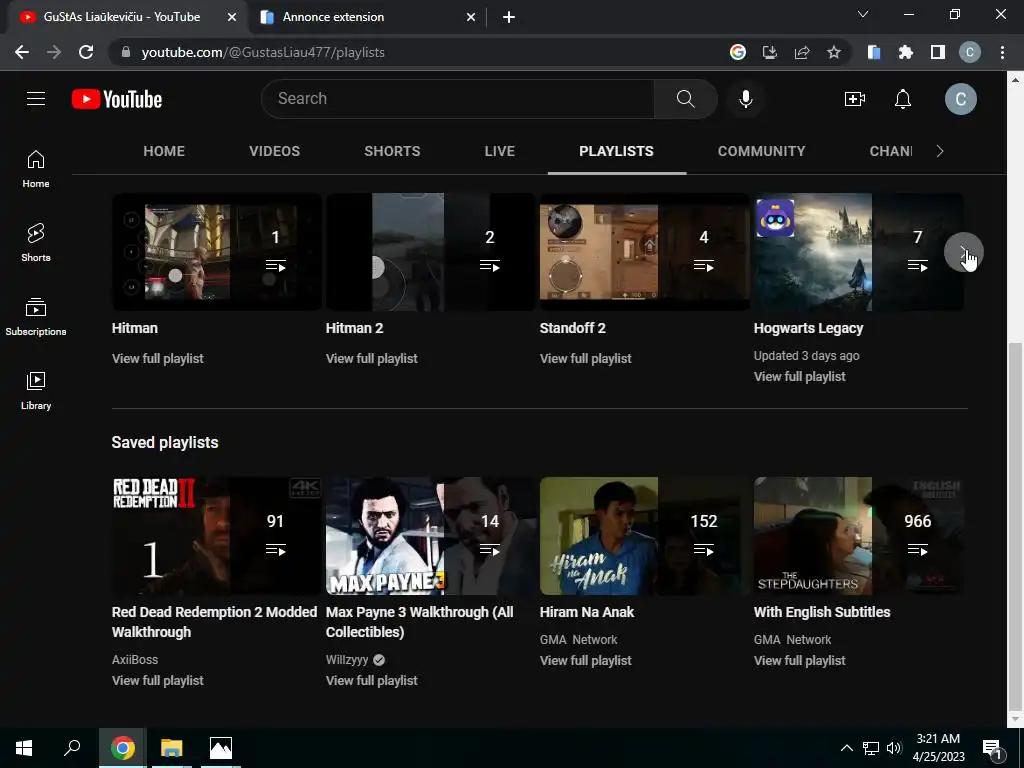View full playlist under Hogwarts Legacy

[799, 377]
